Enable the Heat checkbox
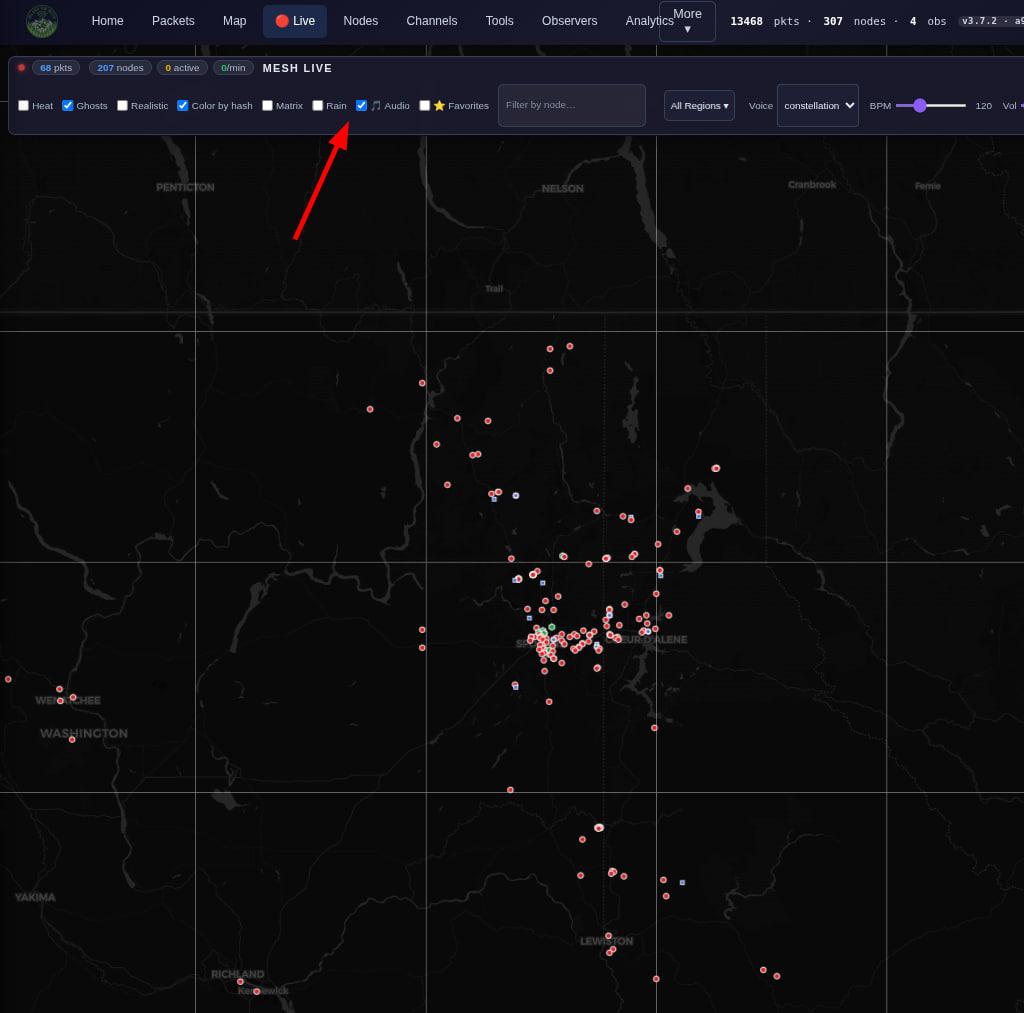Screen dimensions: 1024x1013 pyautogui.click(x=24, y=105)
